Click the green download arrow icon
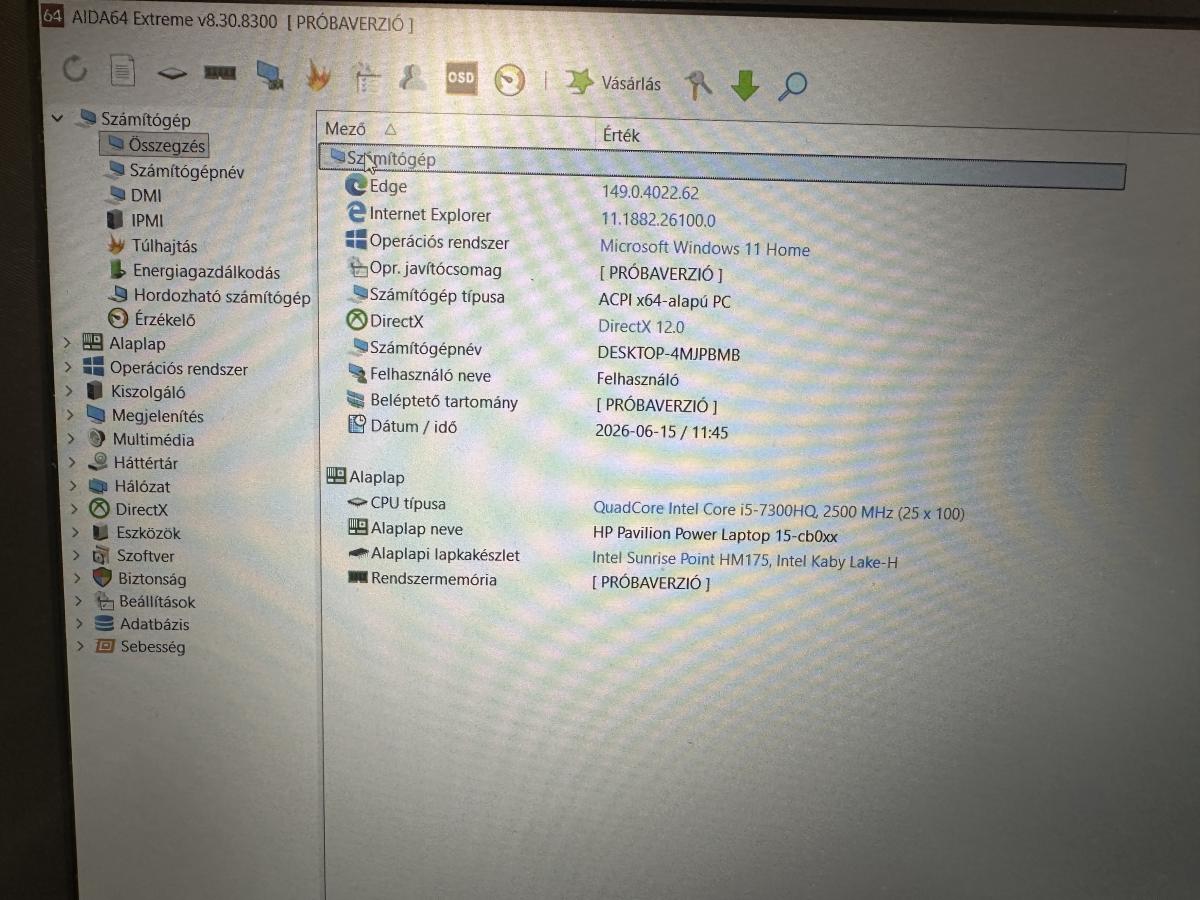Screen dimensions: 1200x900 (x=745, y=85)
